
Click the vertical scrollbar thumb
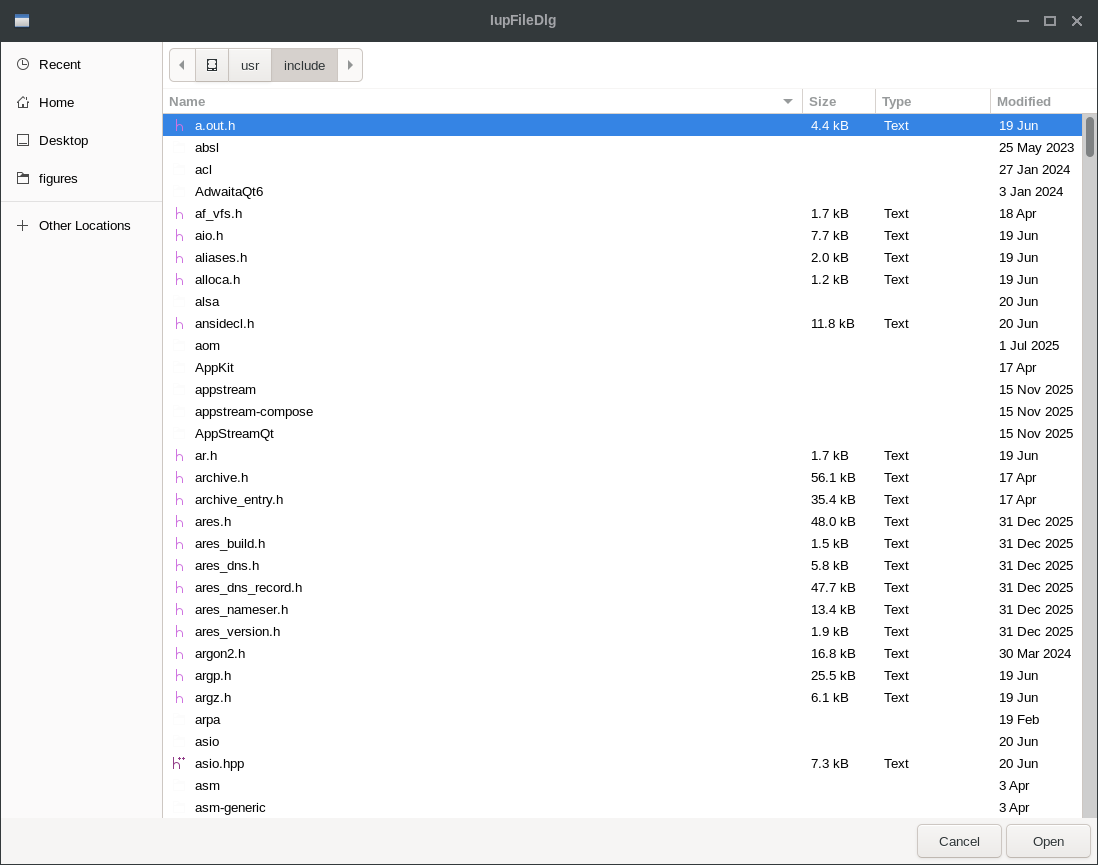click(x=1090, y=137)
